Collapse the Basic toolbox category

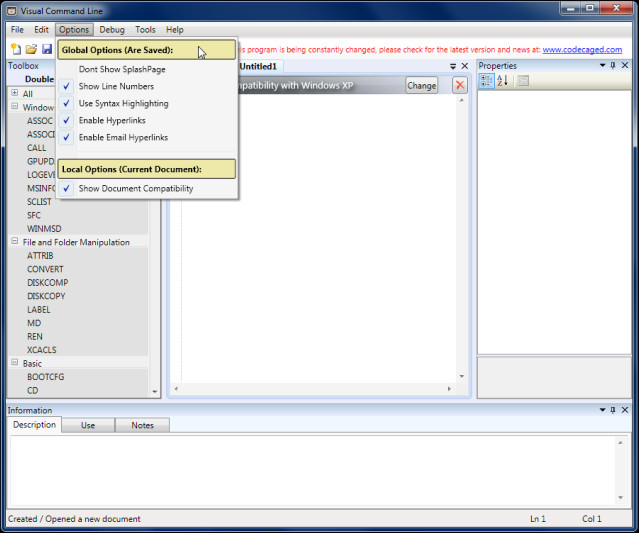tap(15, 362)
